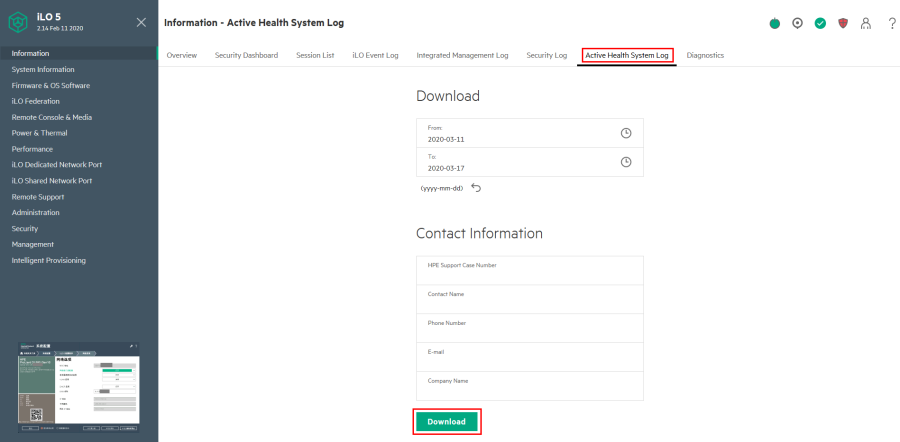Open help with the question mark icon
Viewport: 900px width, 442px height.
[891, 24]
